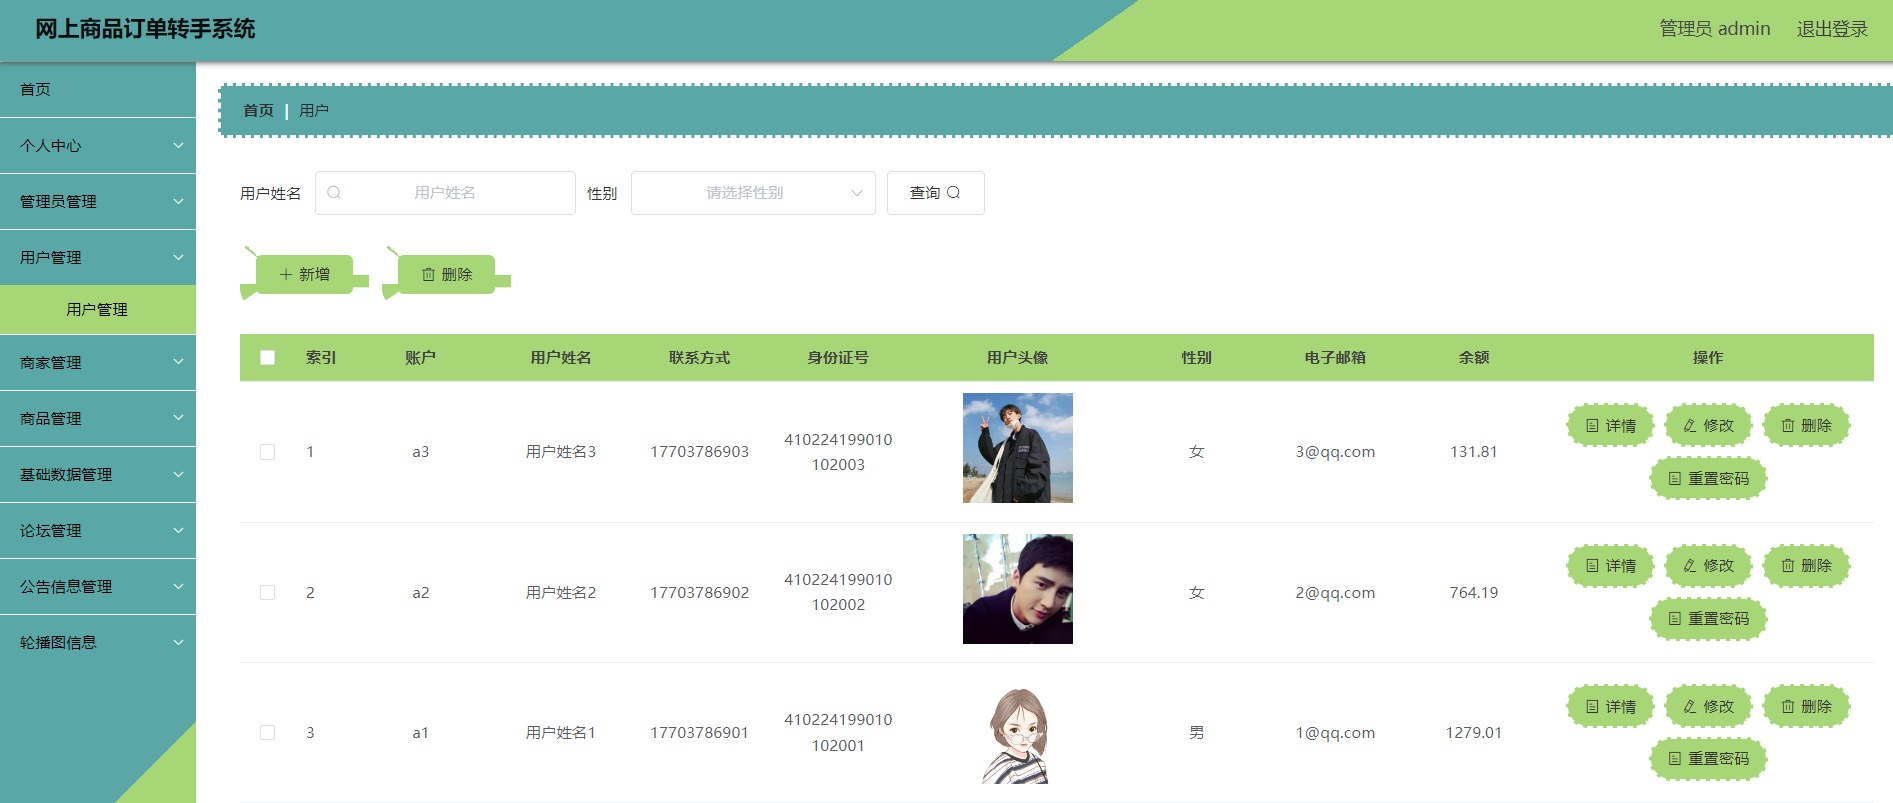Check the checkbox for row a2
Screen dimensions: 1893x803
click(267, 593)
